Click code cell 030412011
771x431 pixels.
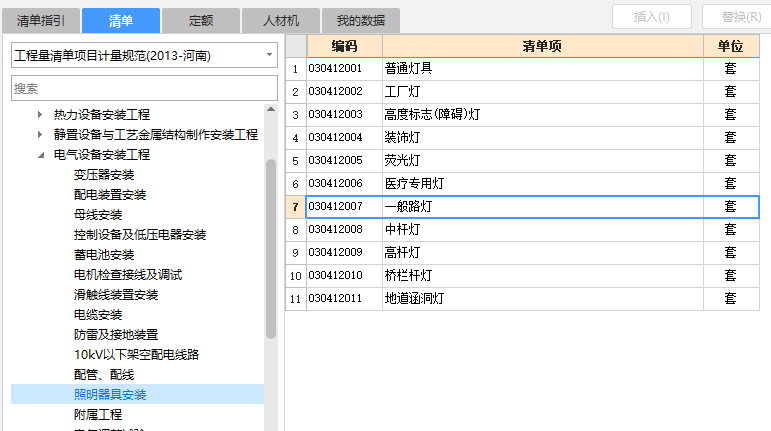[344, 299]
